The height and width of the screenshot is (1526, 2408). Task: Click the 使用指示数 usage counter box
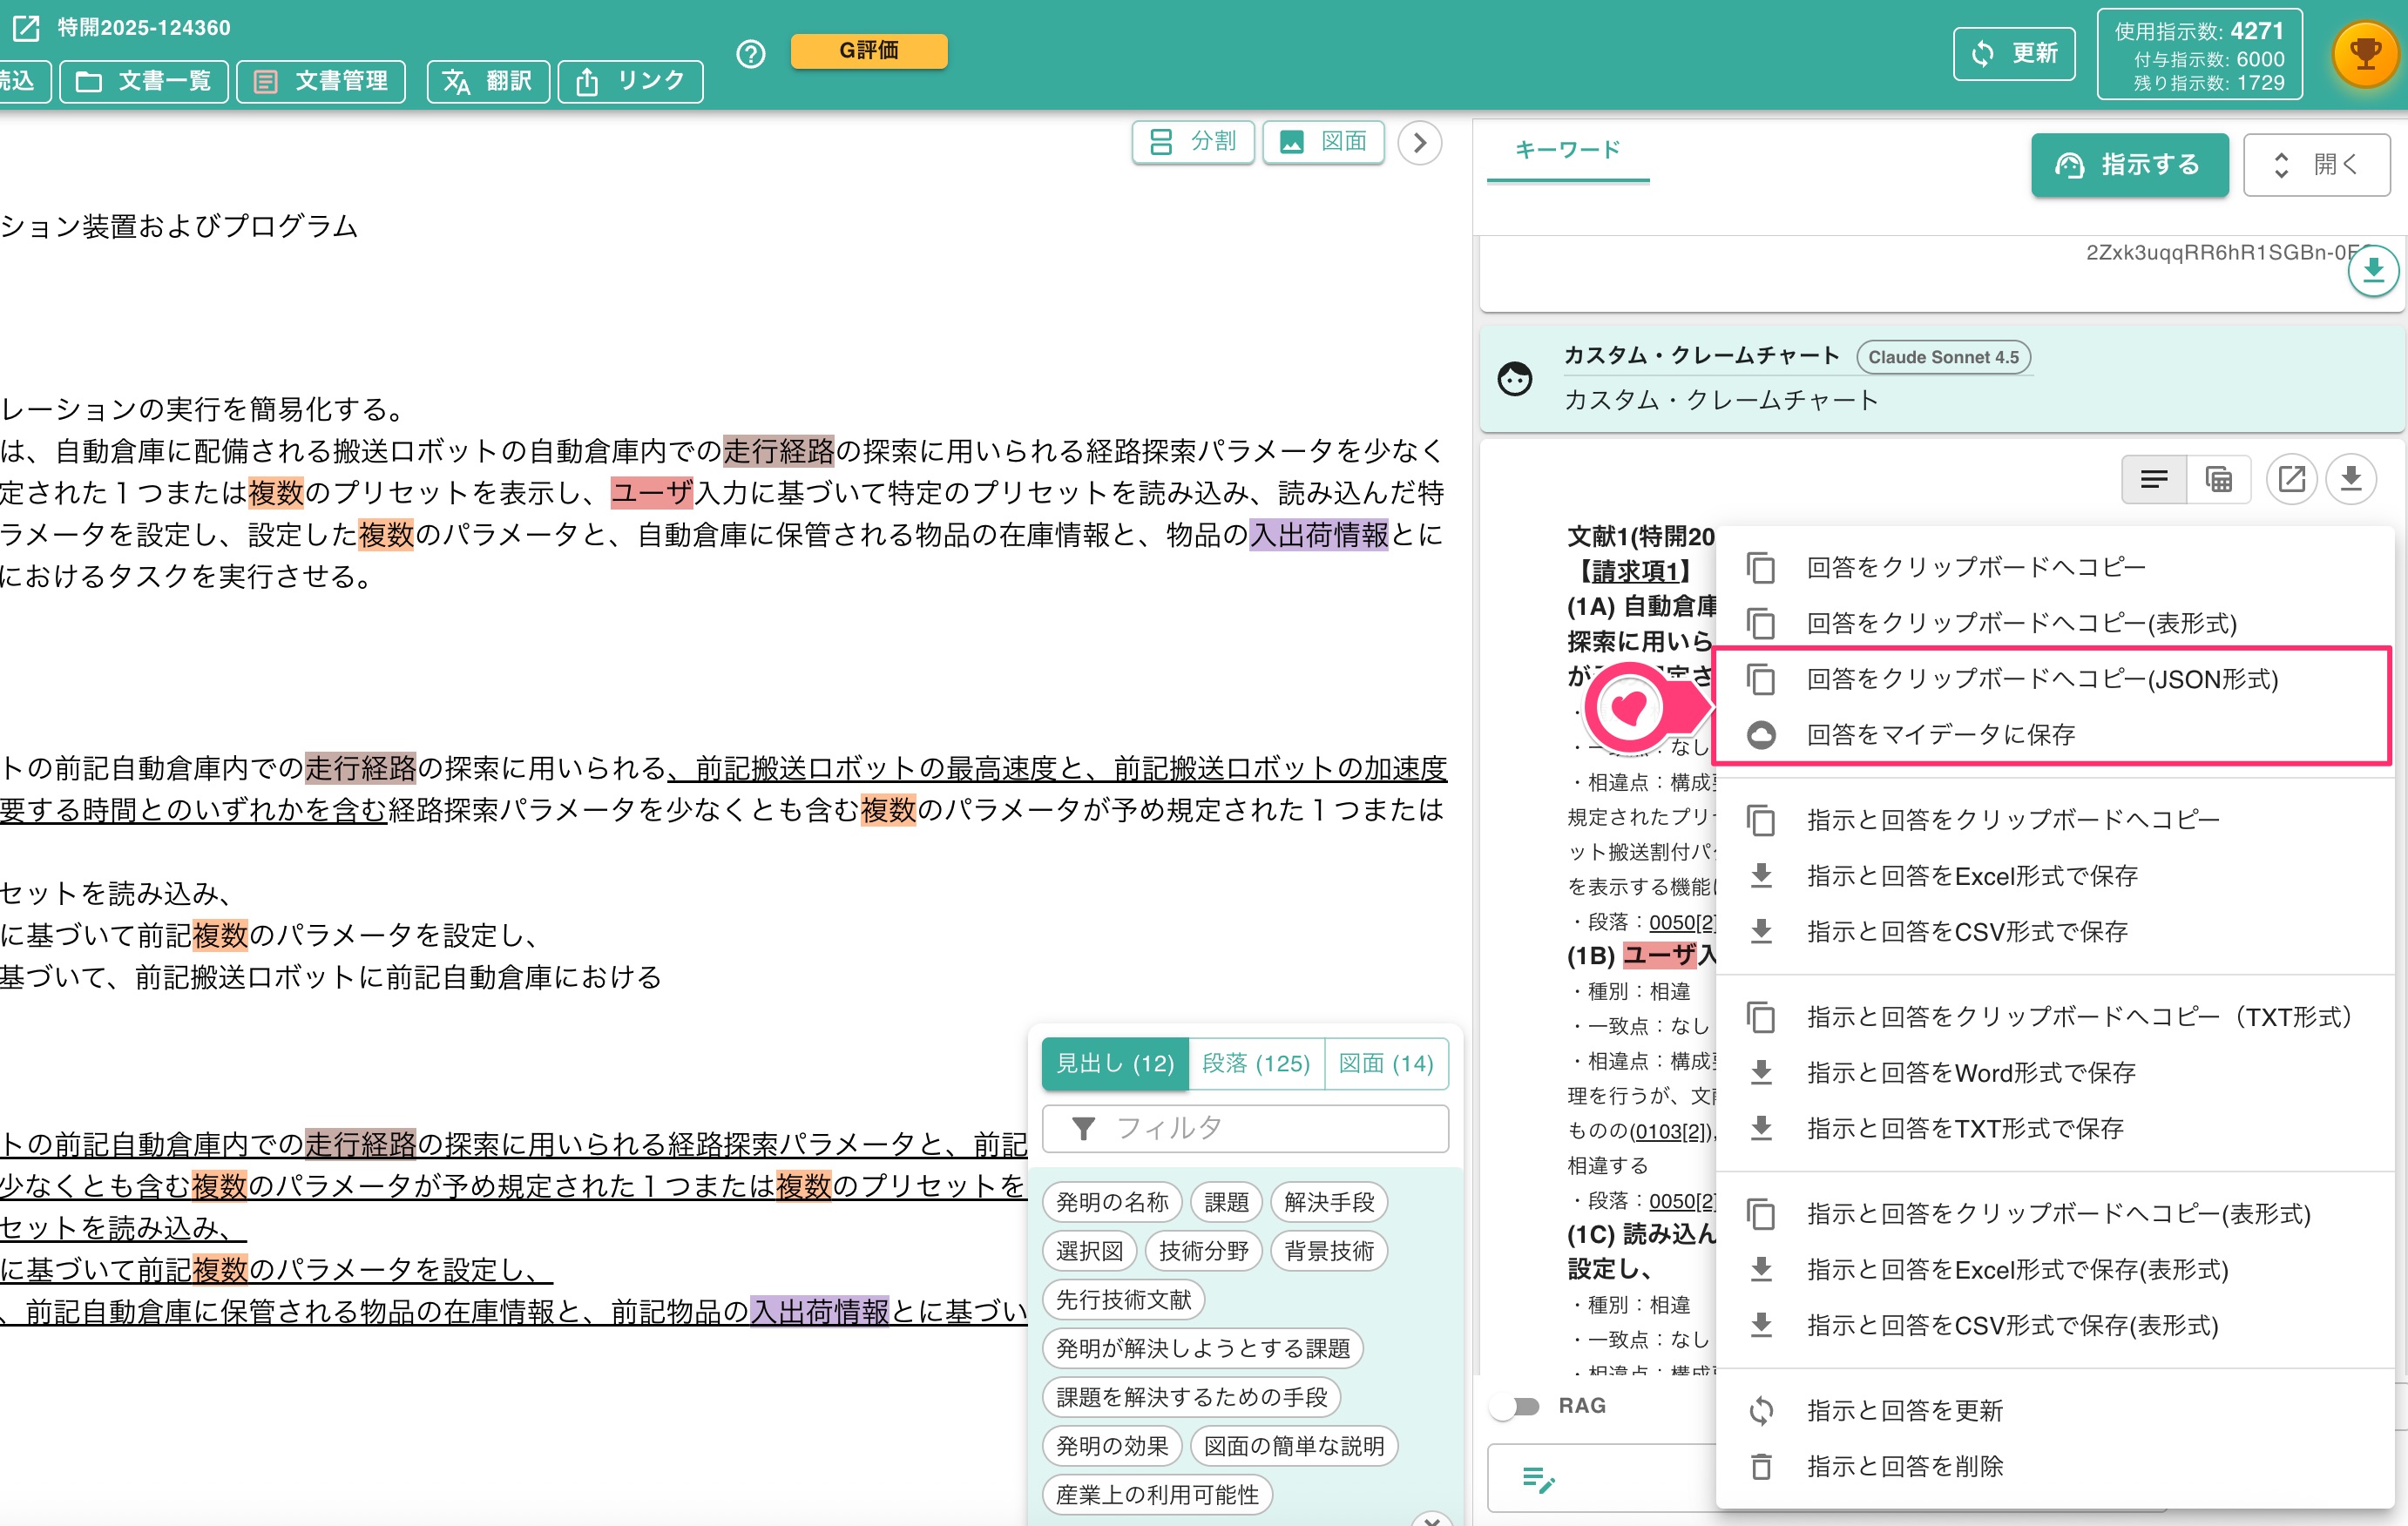pos(2199,55)
